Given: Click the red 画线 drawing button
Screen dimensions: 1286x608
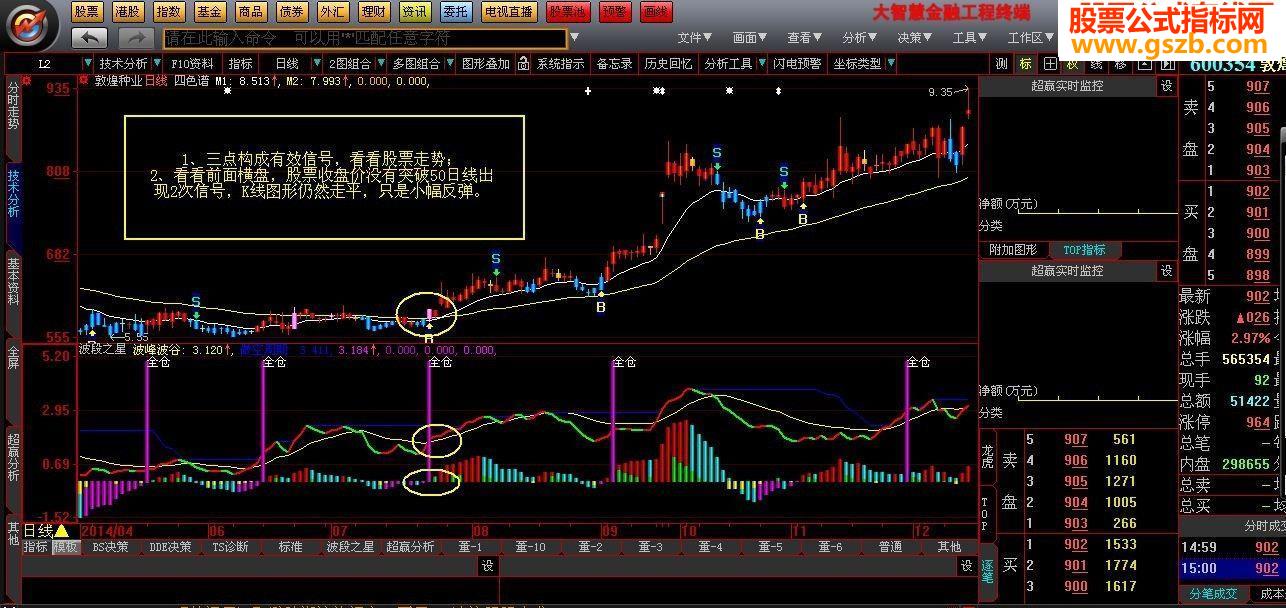Looking at the screenshot, I should point(655,12).
